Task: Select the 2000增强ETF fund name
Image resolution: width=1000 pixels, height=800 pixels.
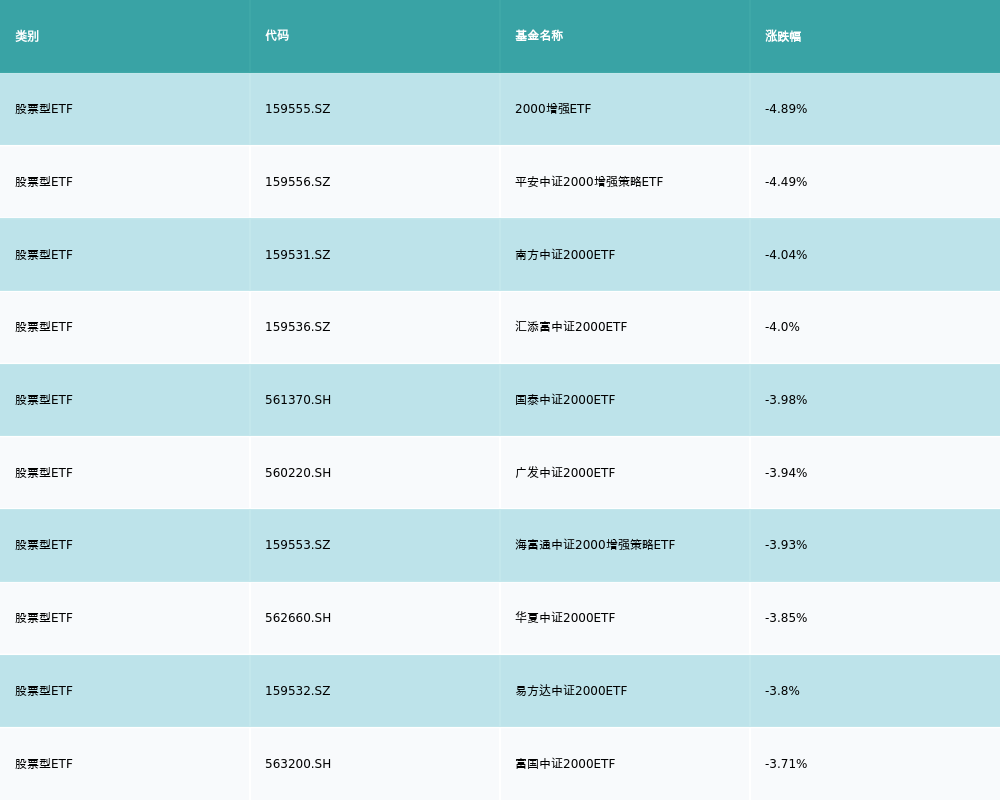Action: (x=553, y=109)
